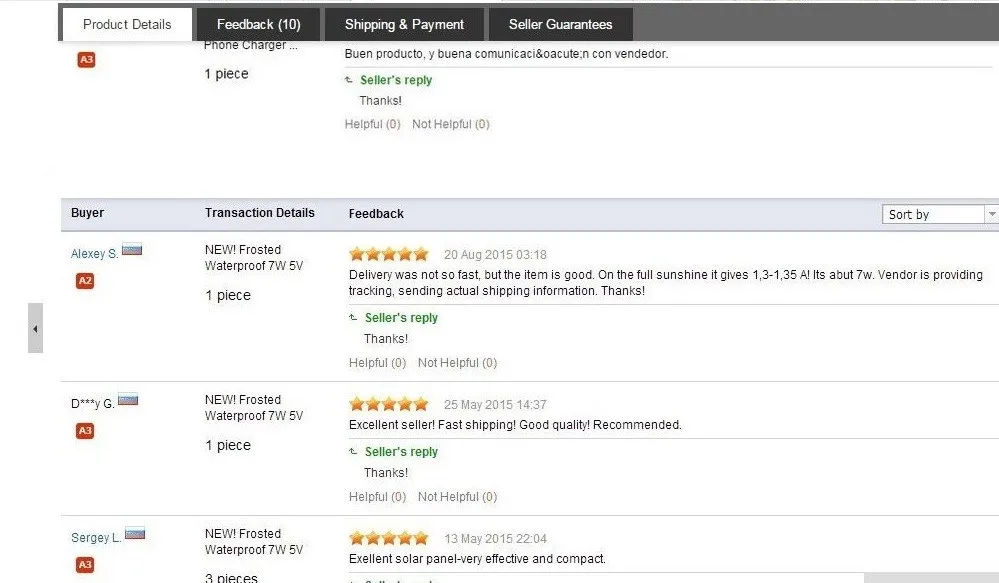Click the Sort by dropdown arrow
Image resolution: width=999 pixels, height=583 pixels.
pos(991,214)
